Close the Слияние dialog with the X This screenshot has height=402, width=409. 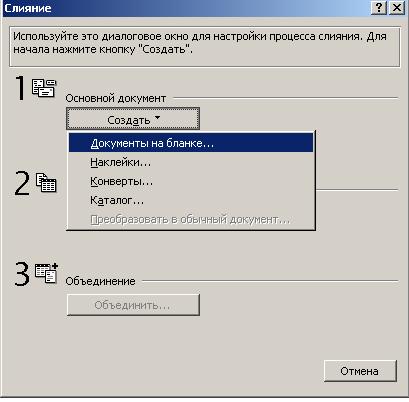tap(397, 8)
